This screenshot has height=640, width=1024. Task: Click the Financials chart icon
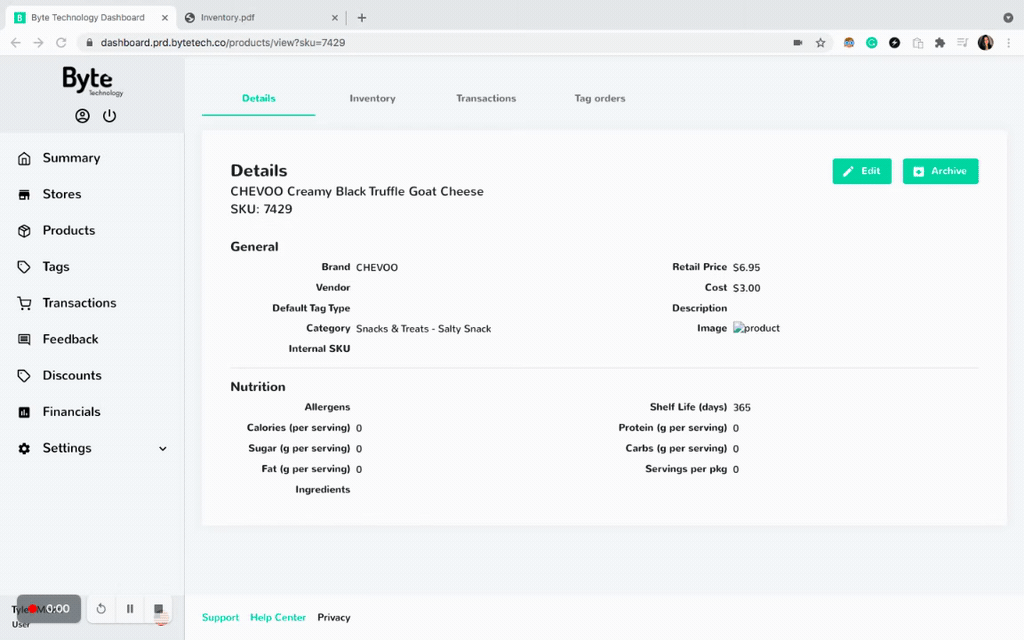point(24,412)
